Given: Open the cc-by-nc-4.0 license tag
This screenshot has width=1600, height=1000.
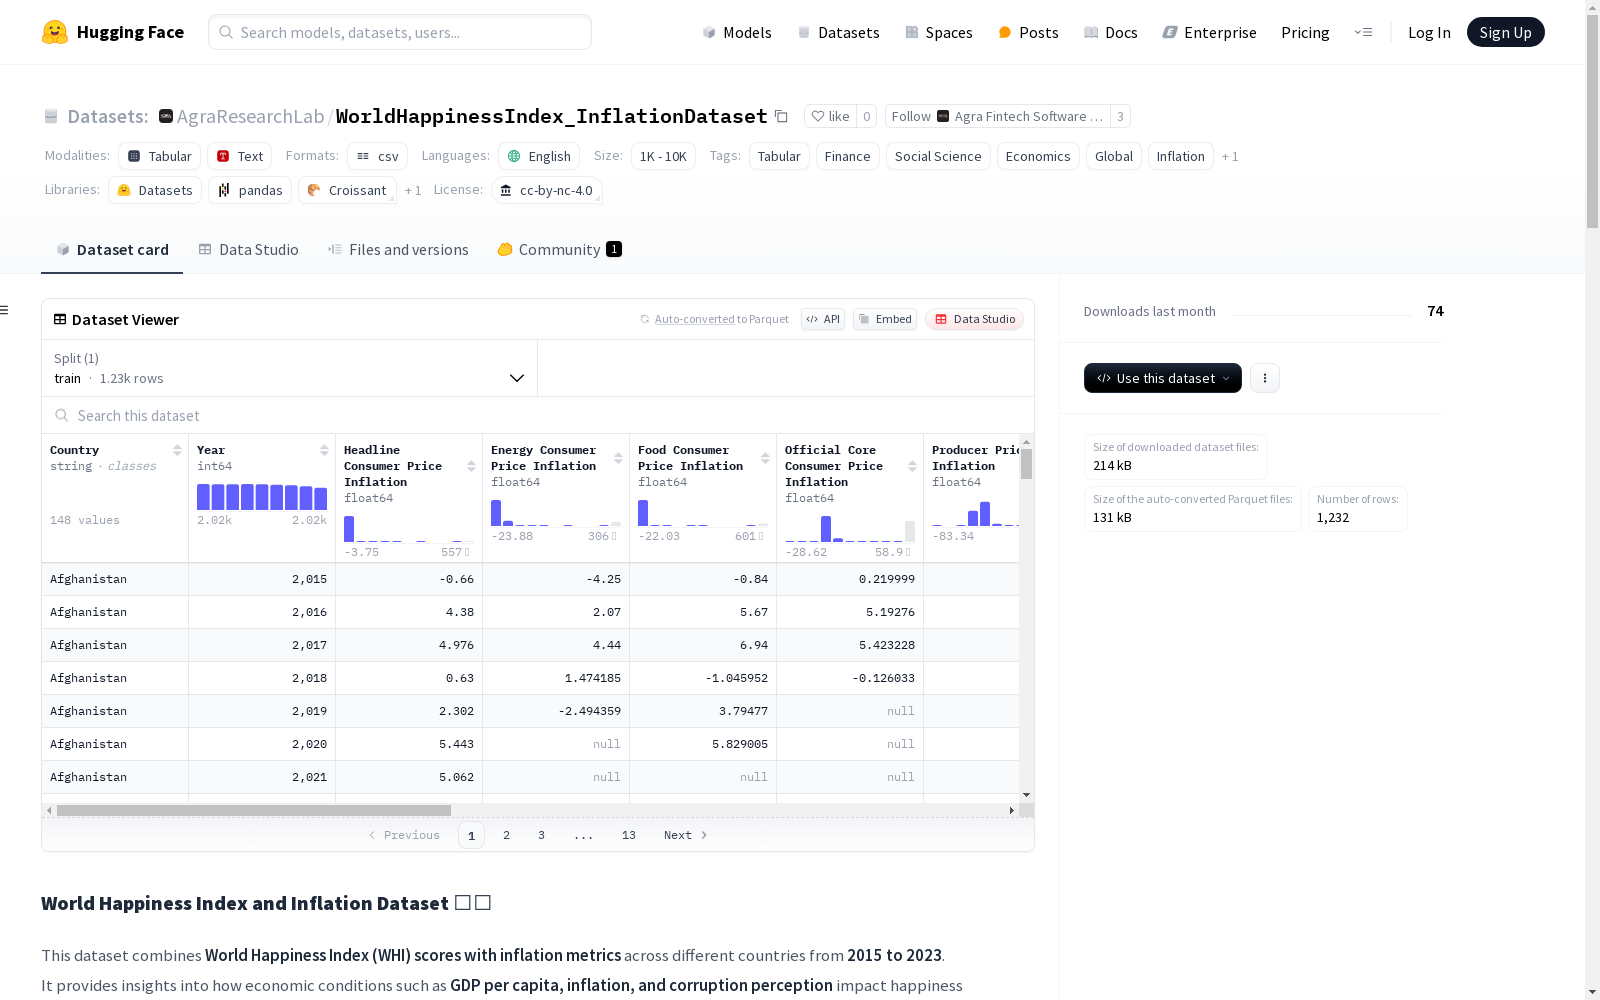Looking at the screenshot, I should pos(547,191).
